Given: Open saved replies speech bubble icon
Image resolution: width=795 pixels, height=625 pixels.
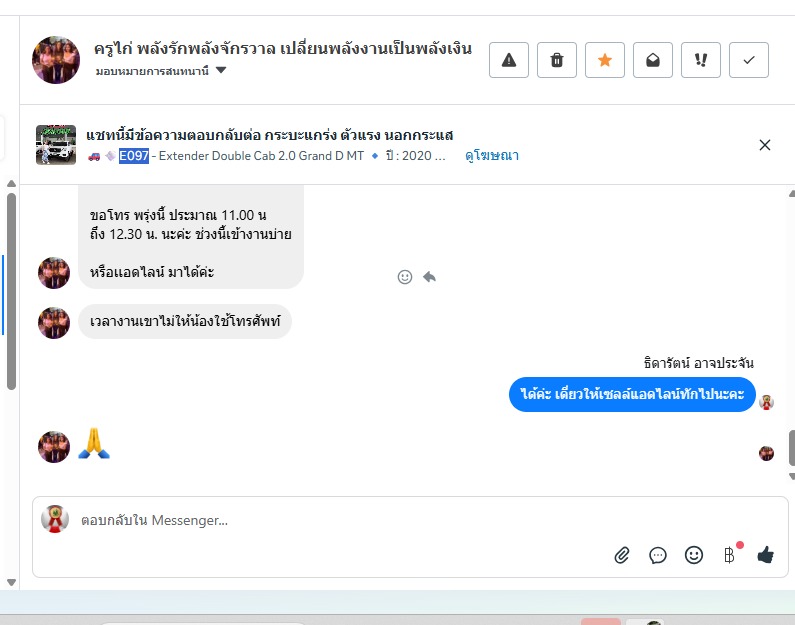Looking at the screenshot, I should (x=658, y=556).
